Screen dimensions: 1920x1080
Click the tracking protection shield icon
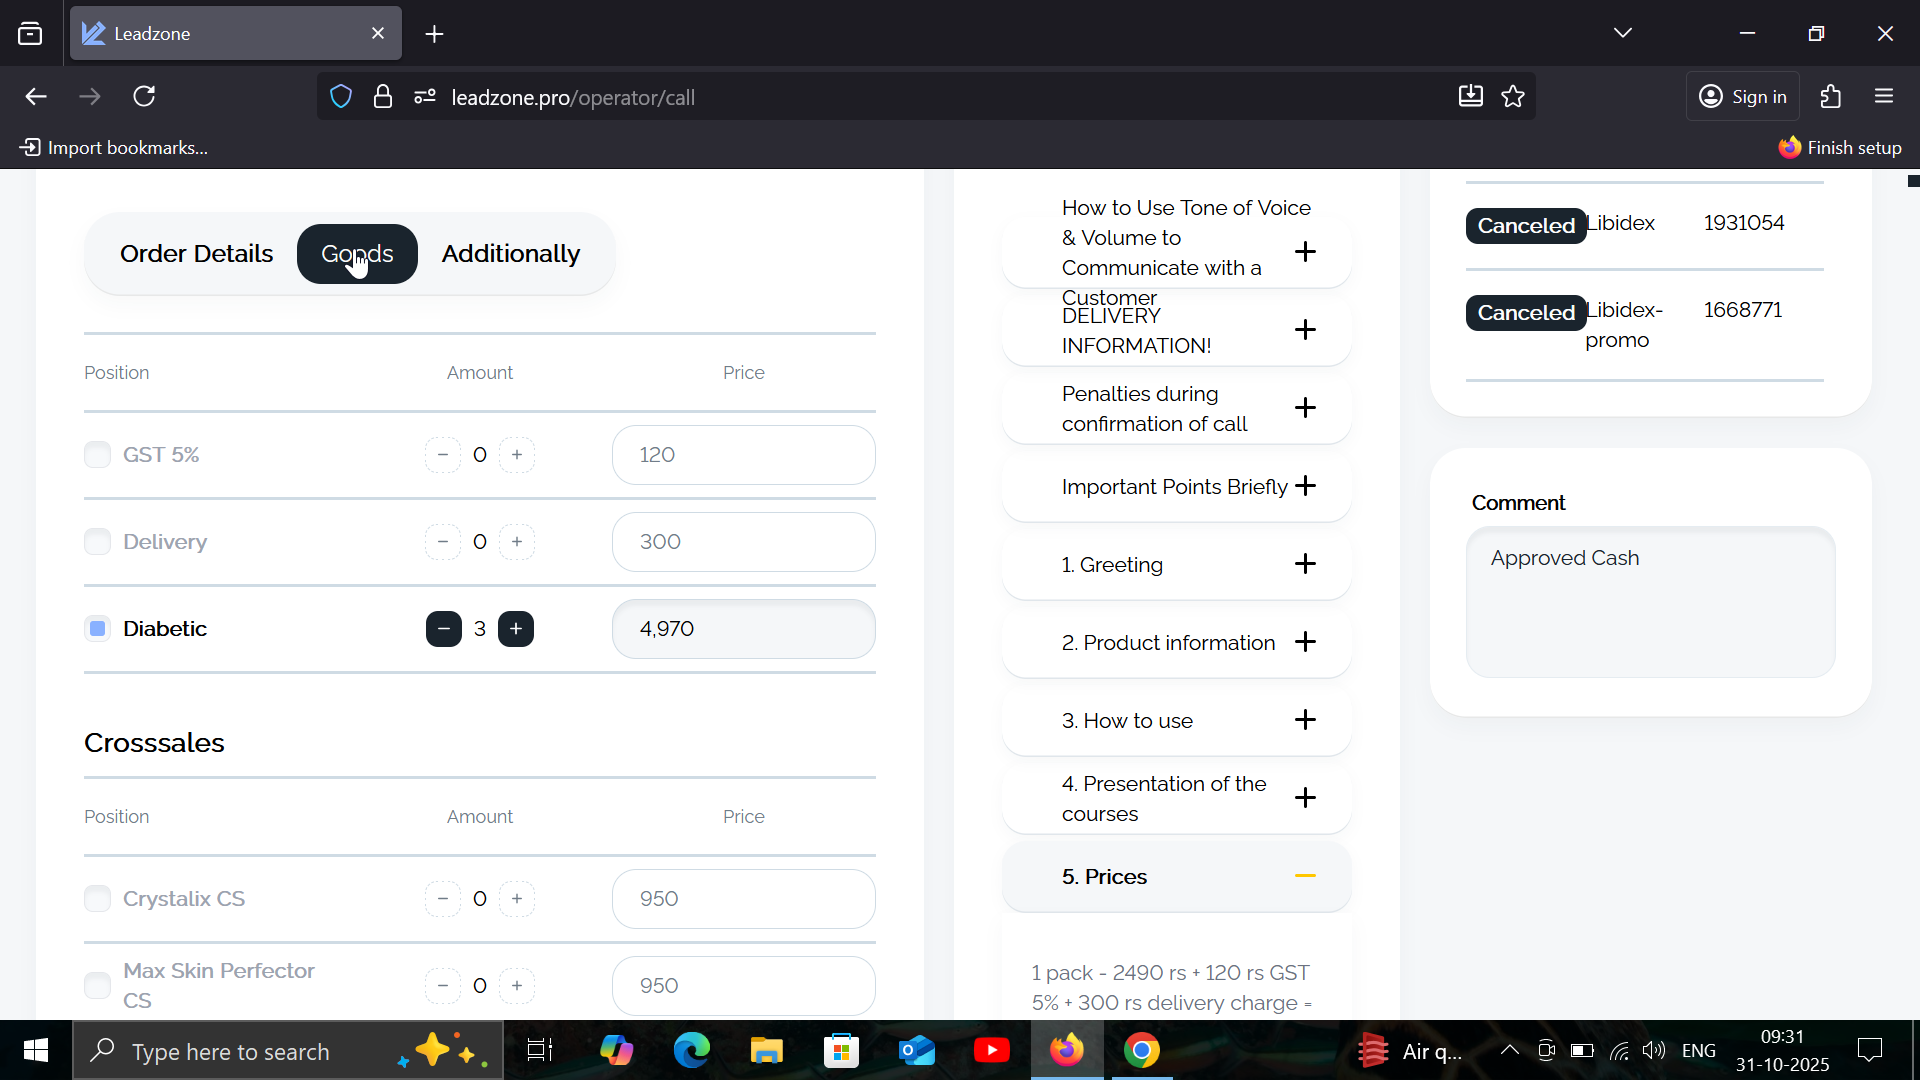click(x=341, y=97)
